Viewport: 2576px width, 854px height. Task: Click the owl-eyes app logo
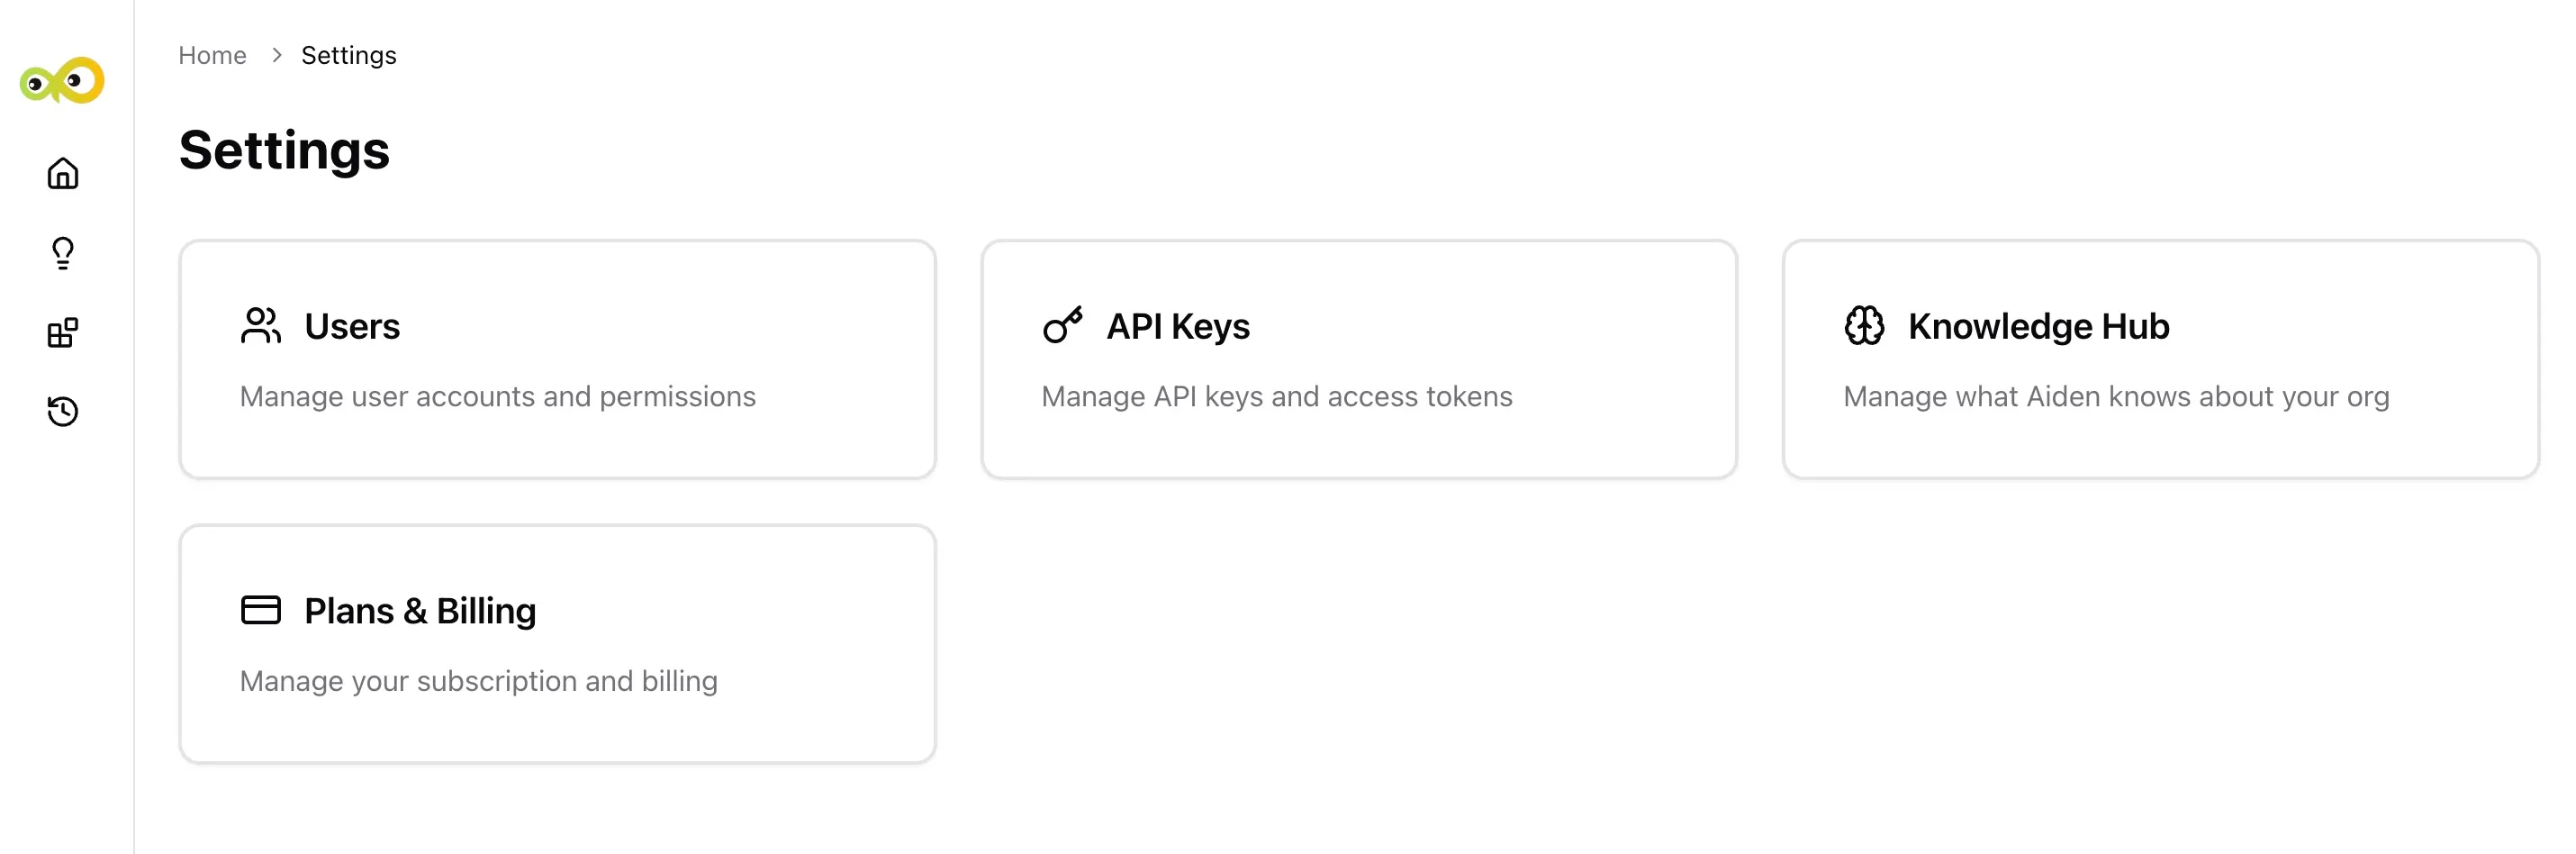(x=62, y=80)
